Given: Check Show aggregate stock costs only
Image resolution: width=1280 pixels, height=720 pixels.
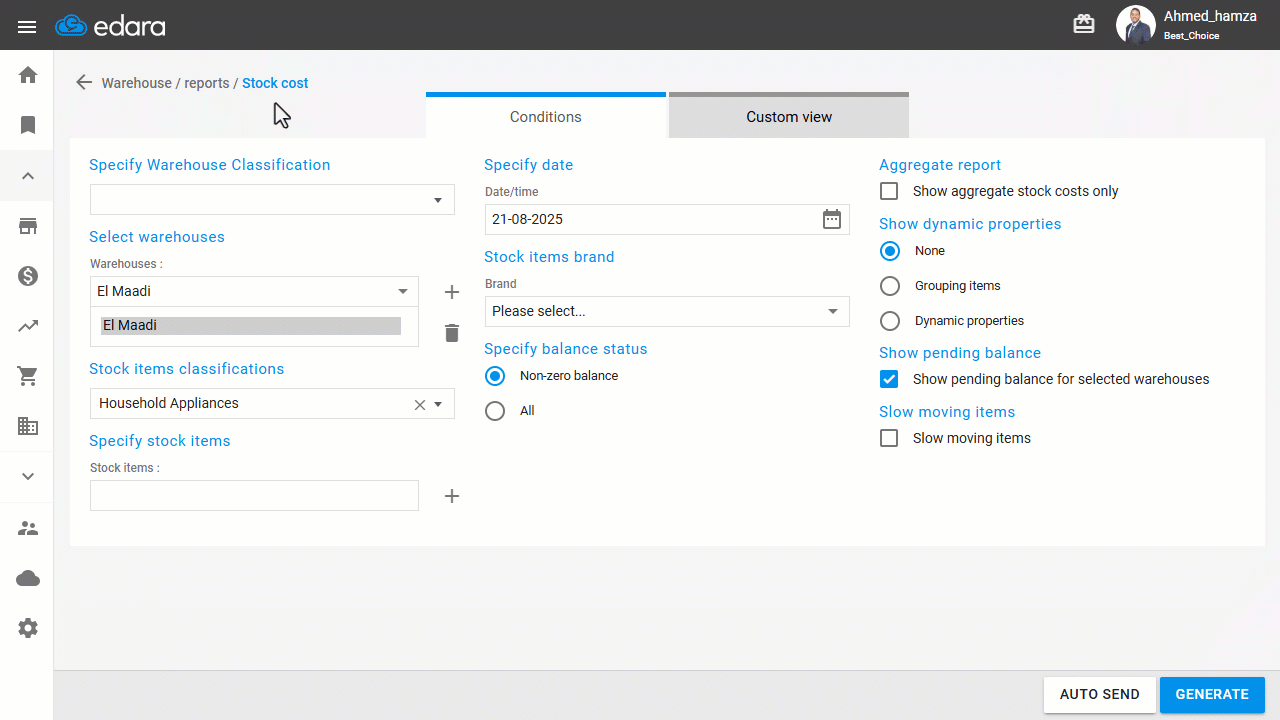Looking at the screenshot, I should pos(889,191).
